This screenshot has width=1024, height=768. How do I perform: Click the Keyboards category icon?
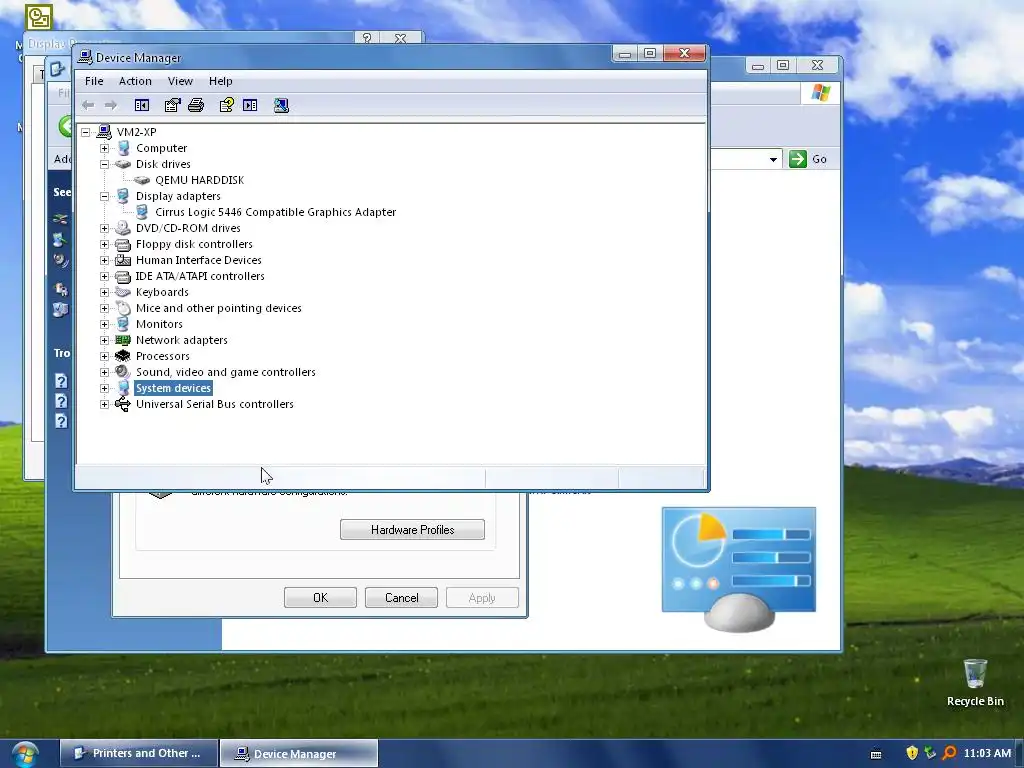click(x=122, y=292)
